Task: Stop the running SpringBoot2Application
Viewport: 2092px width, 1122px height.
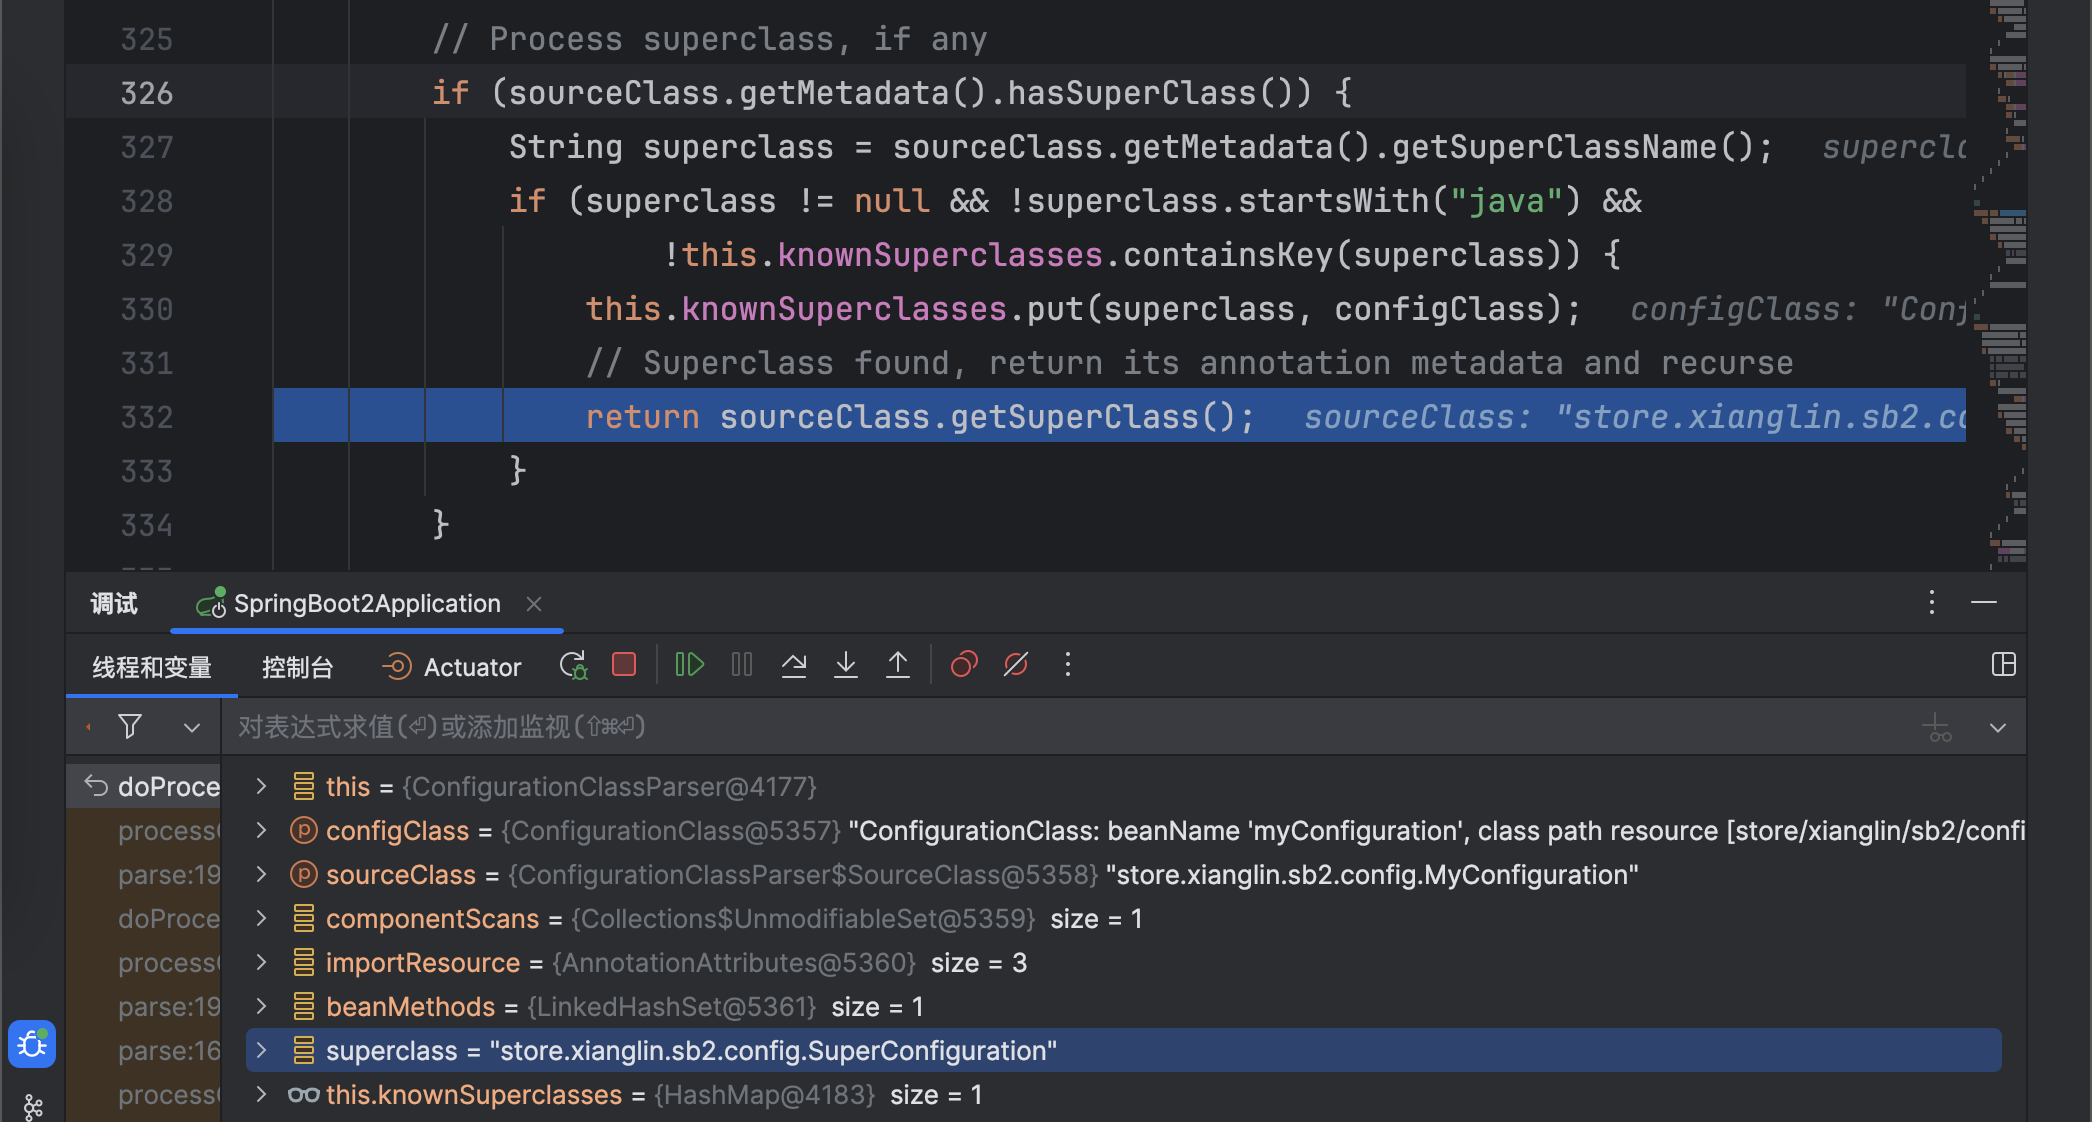Action: (624, 665)
